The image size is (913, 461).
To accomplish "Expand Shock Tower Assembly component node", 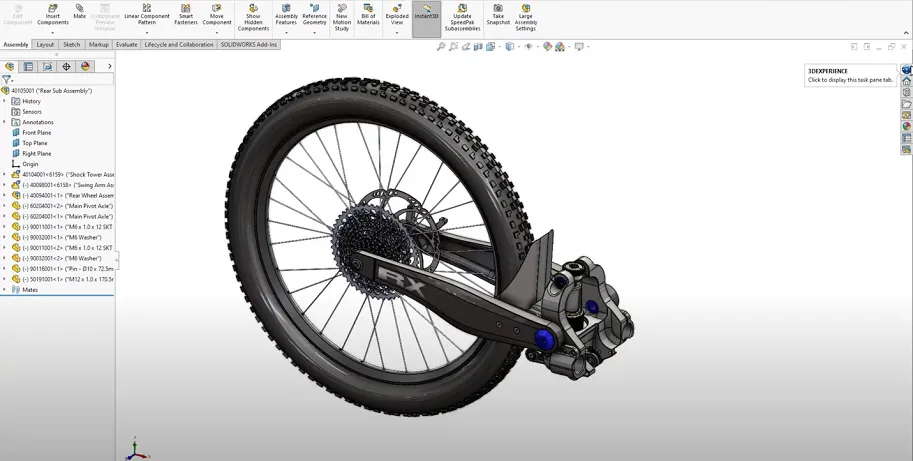I will click(x=5, y=175).
